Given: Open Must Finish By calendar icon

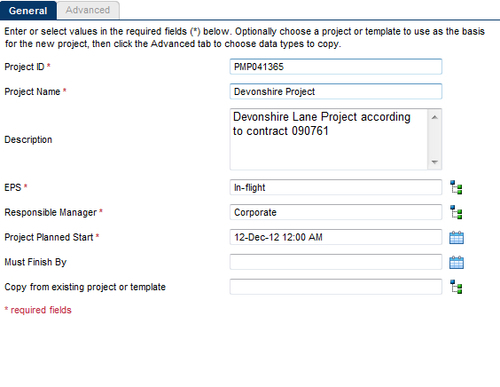Looking at the screenshot, I should pos(456,262).
